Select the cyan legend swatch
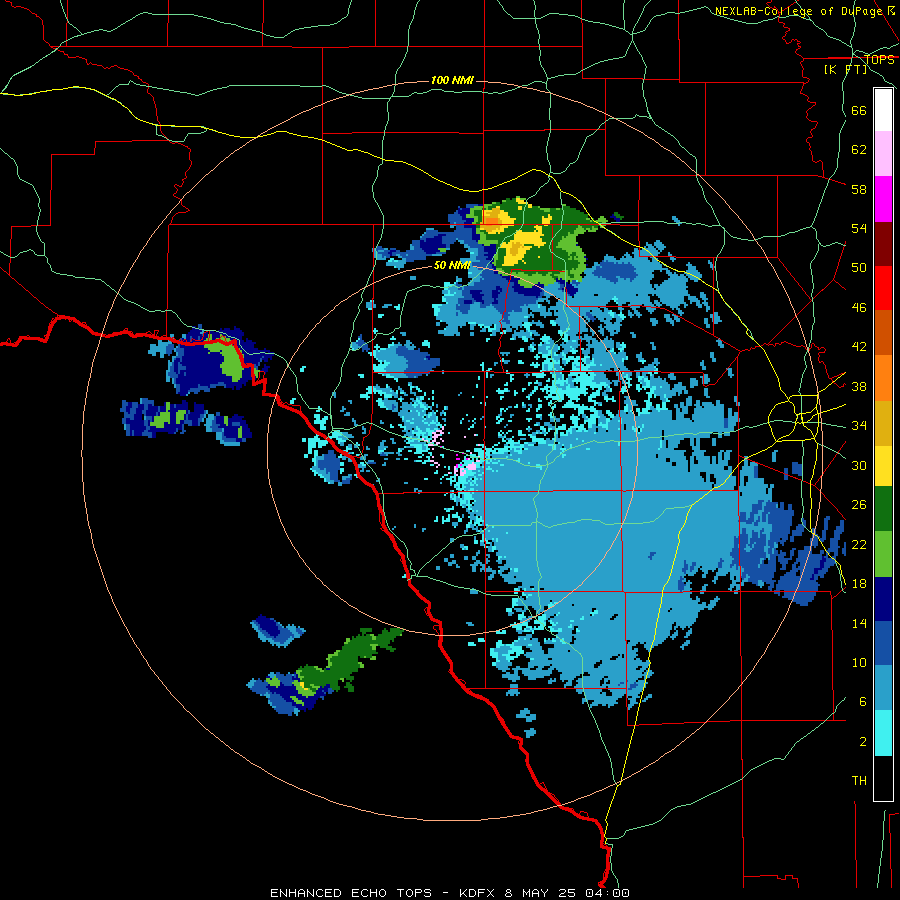Screen dimensions: 900x900 point(883,733)
